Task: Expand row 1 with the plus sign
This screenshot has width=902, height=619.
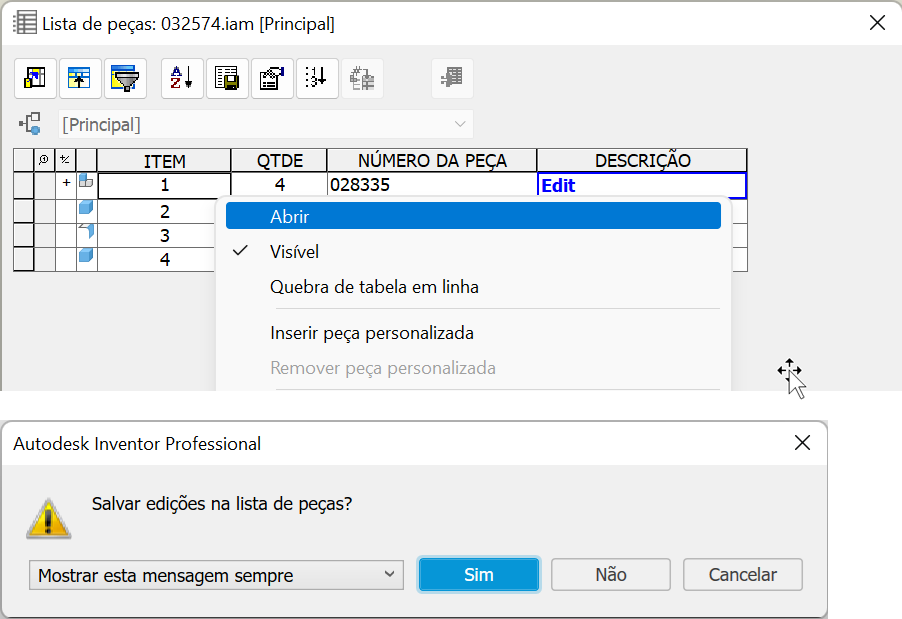Action: 66,182
